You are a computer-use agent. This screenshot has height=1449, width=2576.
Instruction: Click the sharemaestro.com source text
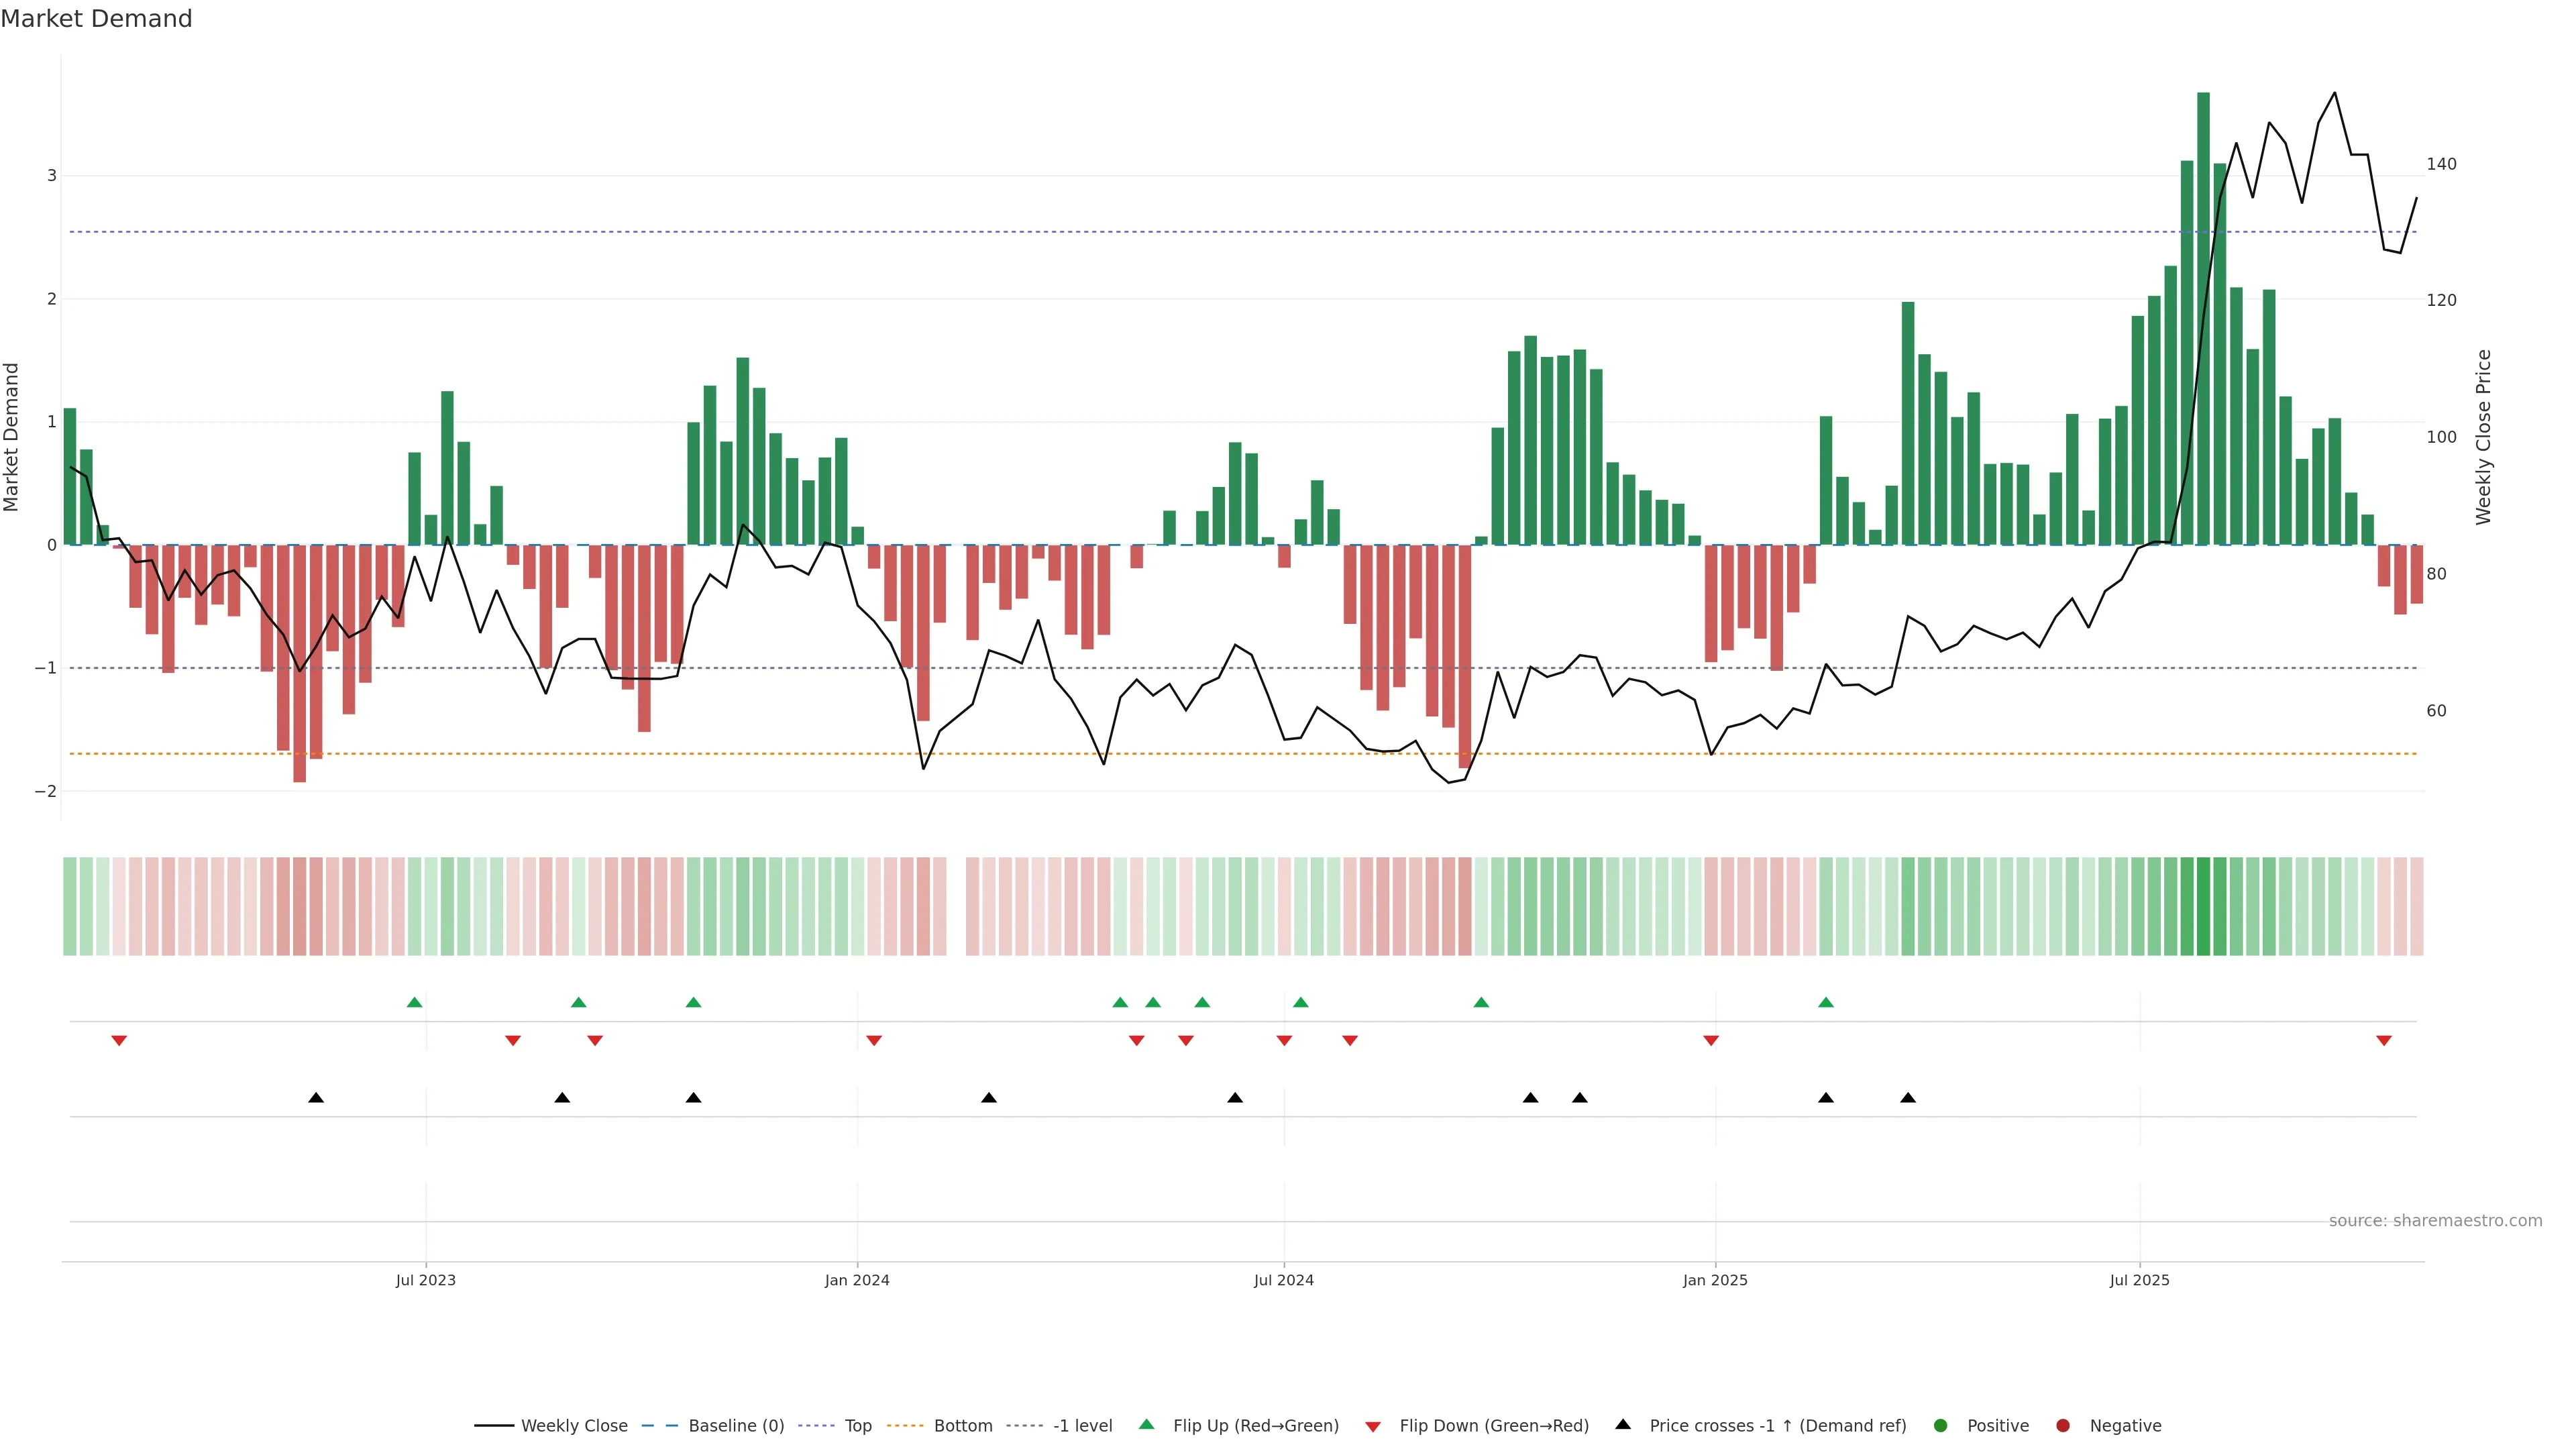click(x=2435, y=1221)
